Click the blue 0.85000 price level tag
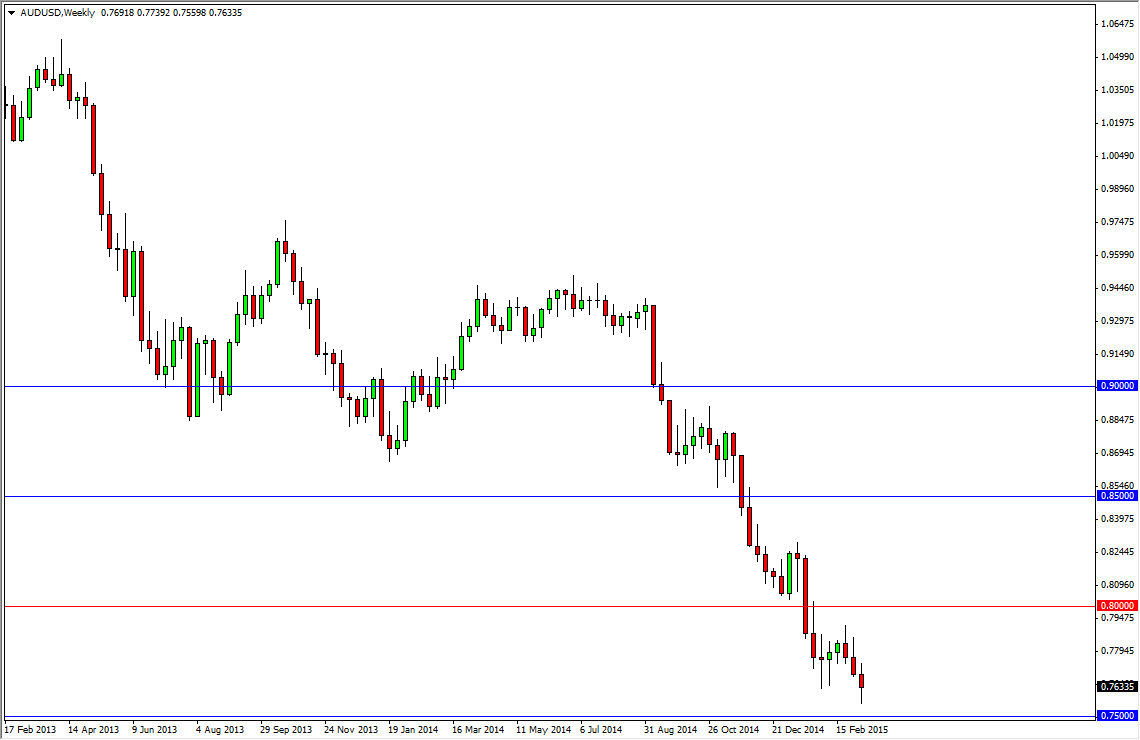 point(1117,496)
